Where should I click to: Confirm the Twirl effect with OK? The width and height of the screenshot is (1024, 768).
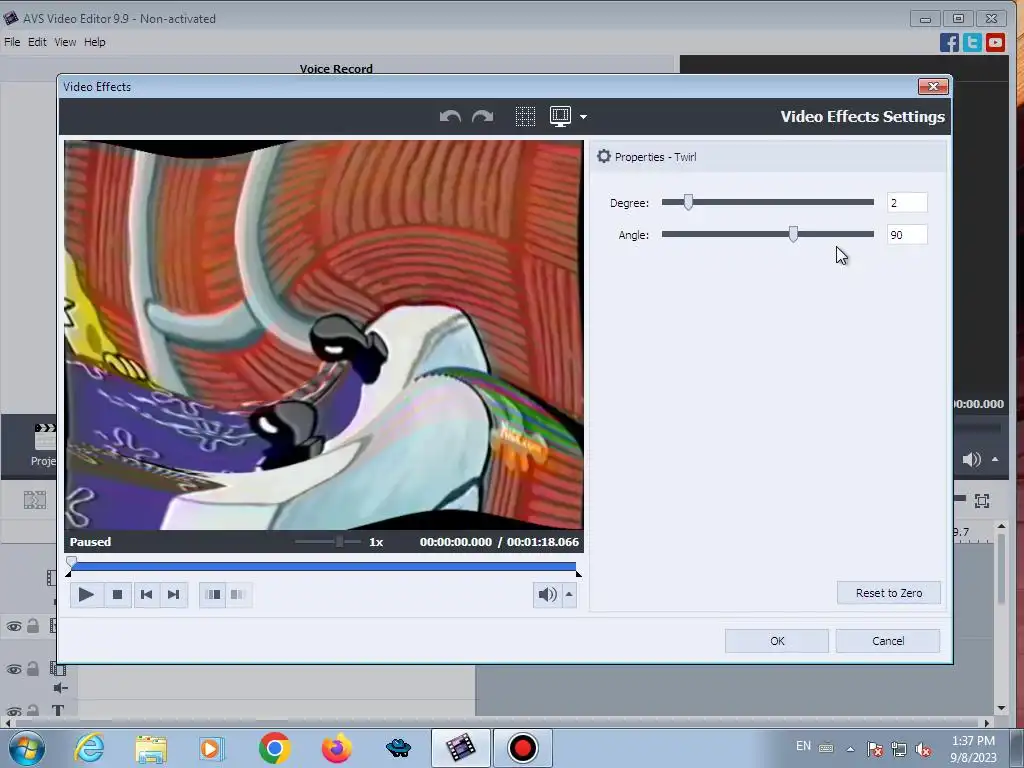776,641
